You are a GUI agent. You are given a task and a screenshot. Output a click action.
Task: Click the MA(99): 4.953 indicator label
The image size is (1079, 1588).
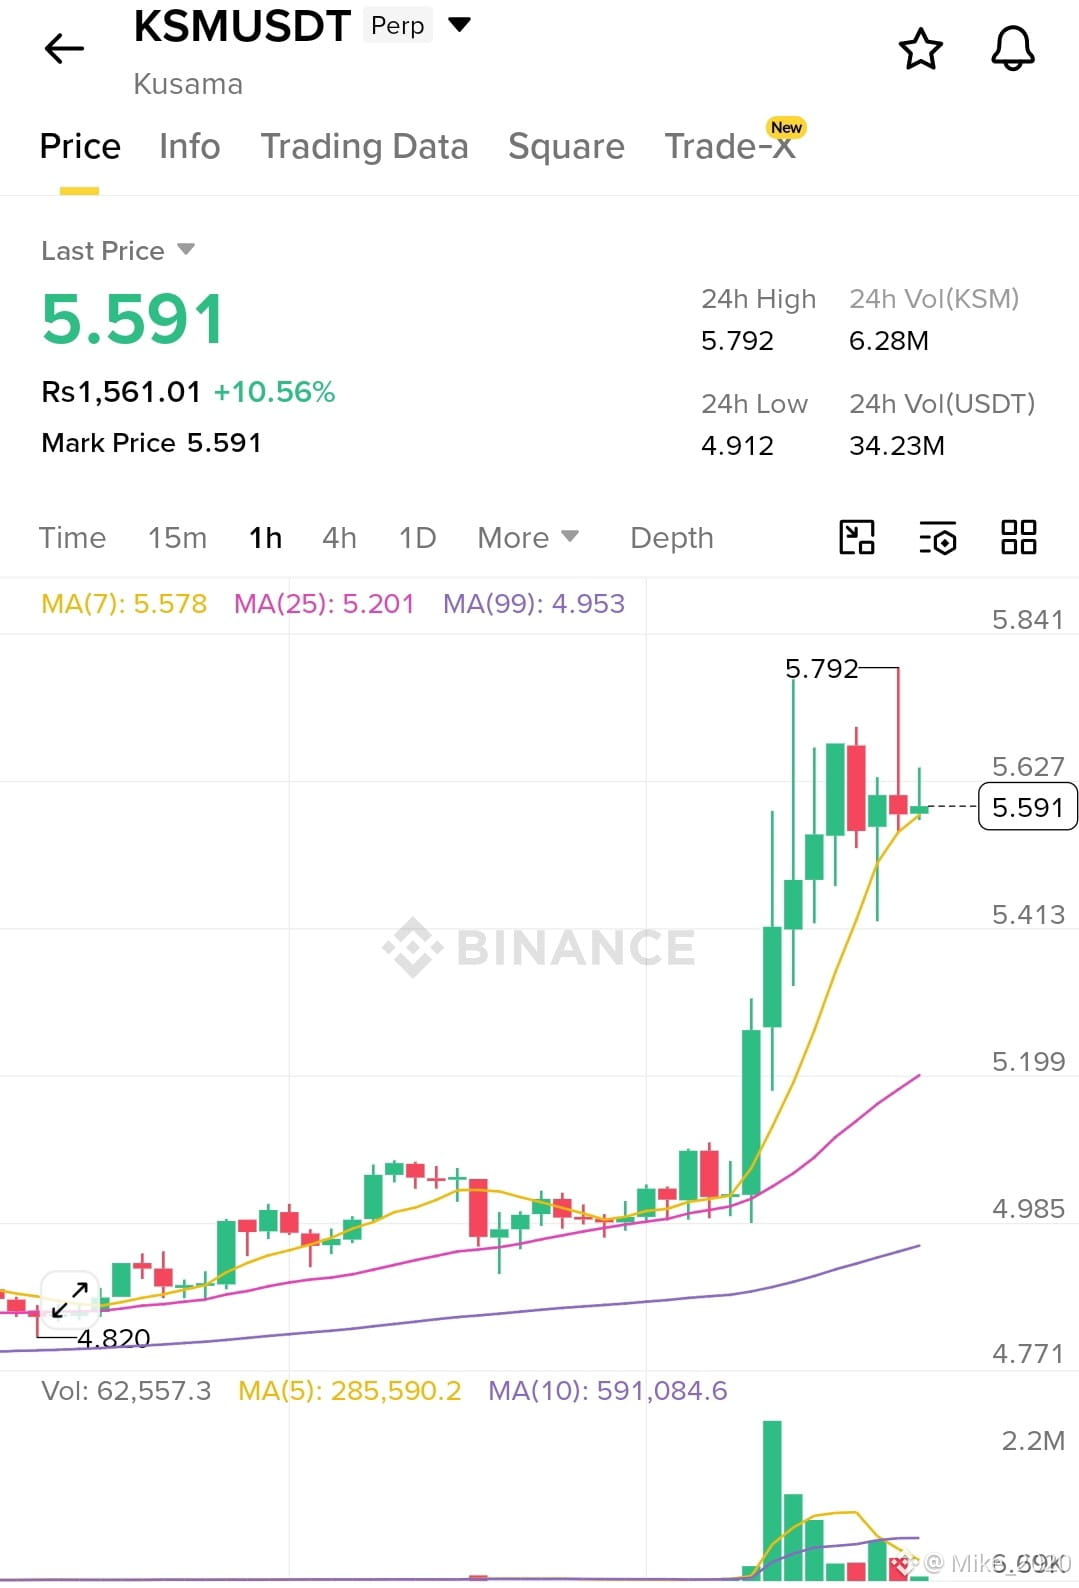tap(534, 604)
